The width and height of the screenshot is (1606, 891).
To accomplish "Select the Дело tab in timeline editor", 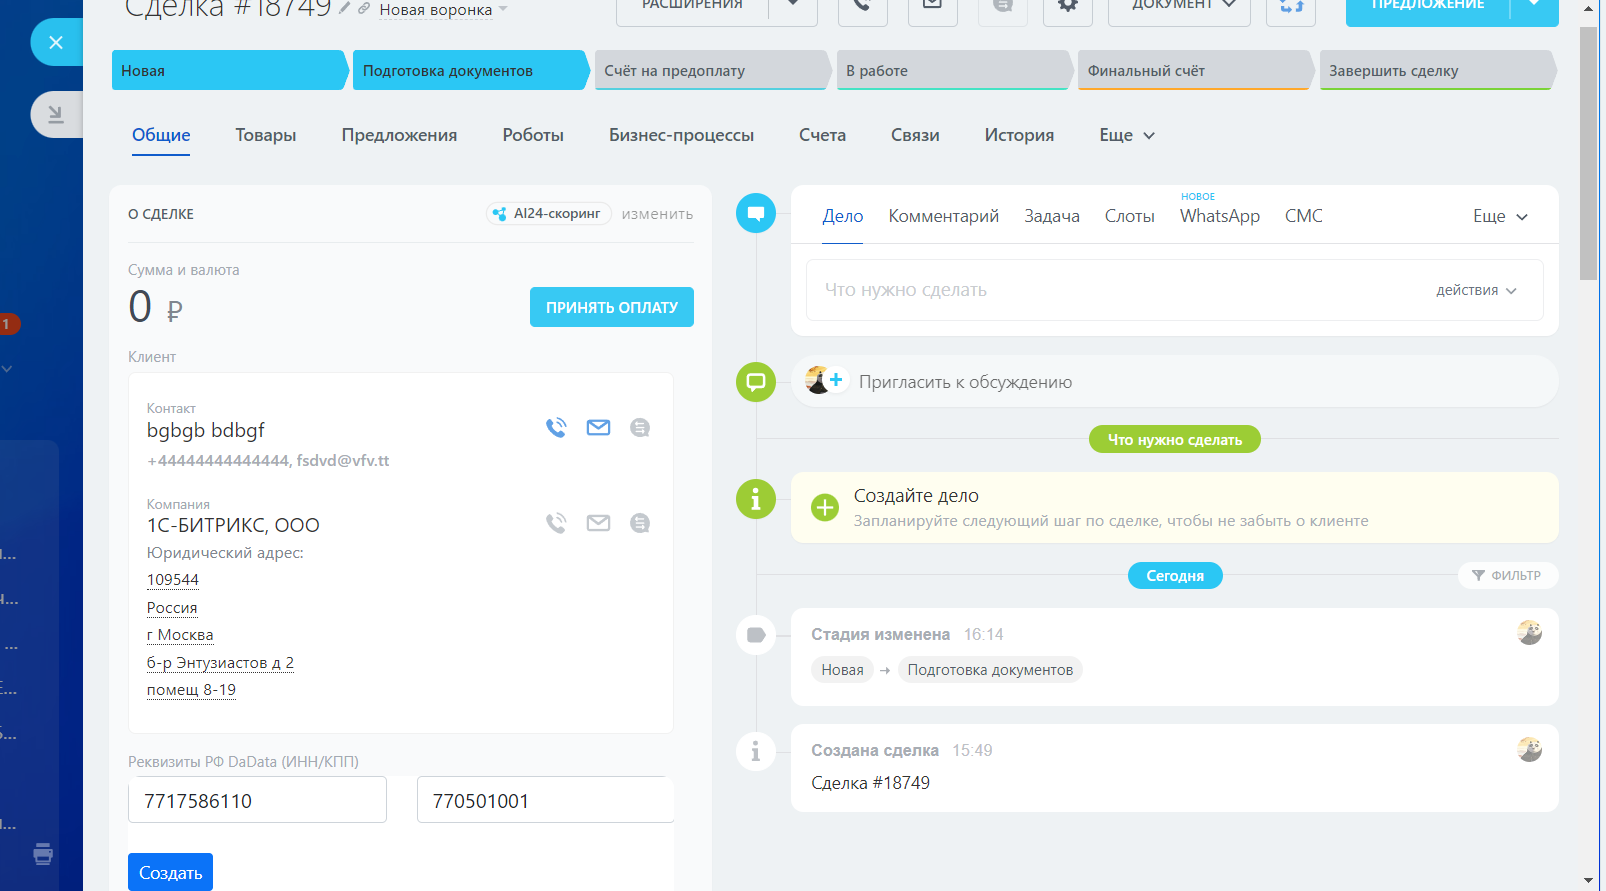I will (x=843, y=216).
